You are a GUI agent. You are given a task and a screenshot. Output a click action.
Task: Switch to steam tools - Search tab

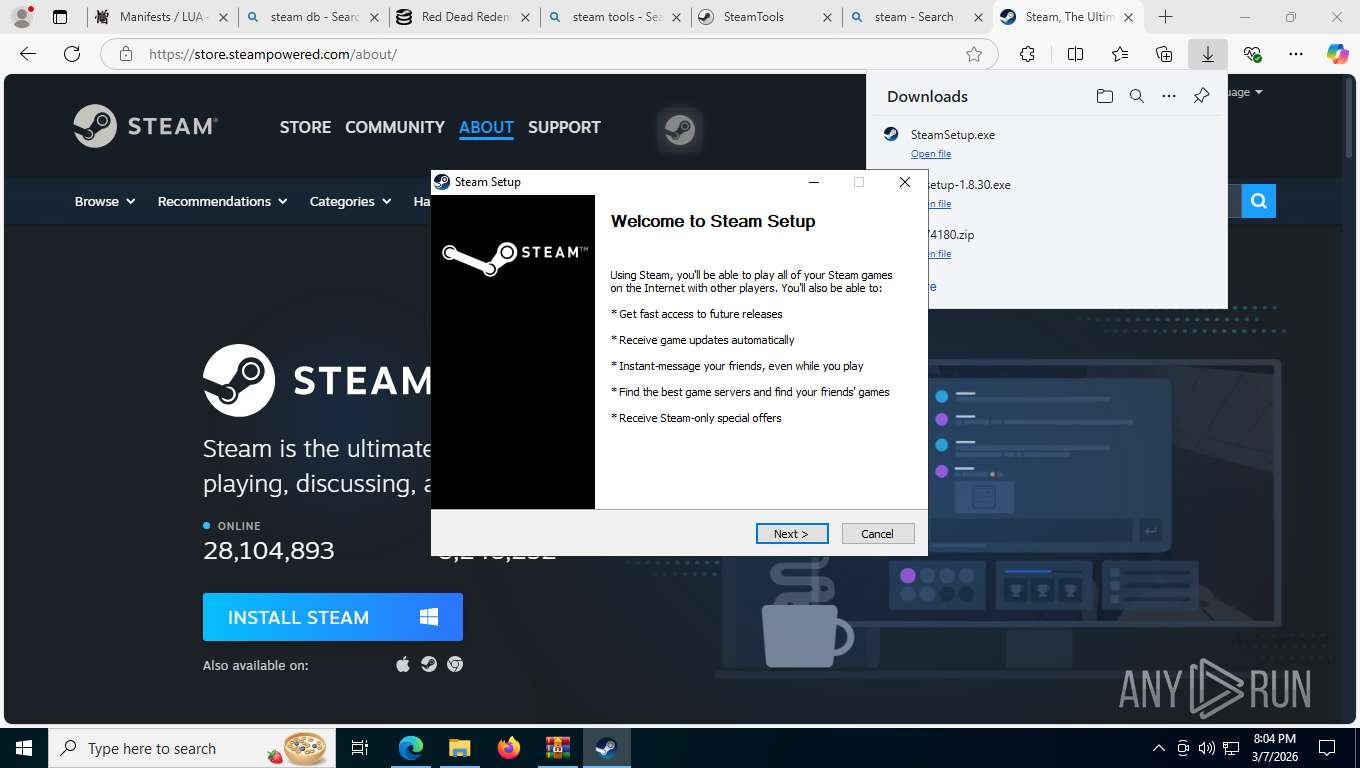point(615,17)
